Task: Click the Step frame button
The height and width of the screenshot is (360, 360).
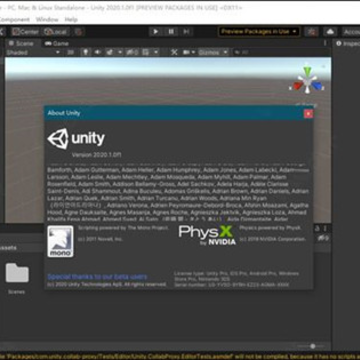Action: tap(186, 32)
